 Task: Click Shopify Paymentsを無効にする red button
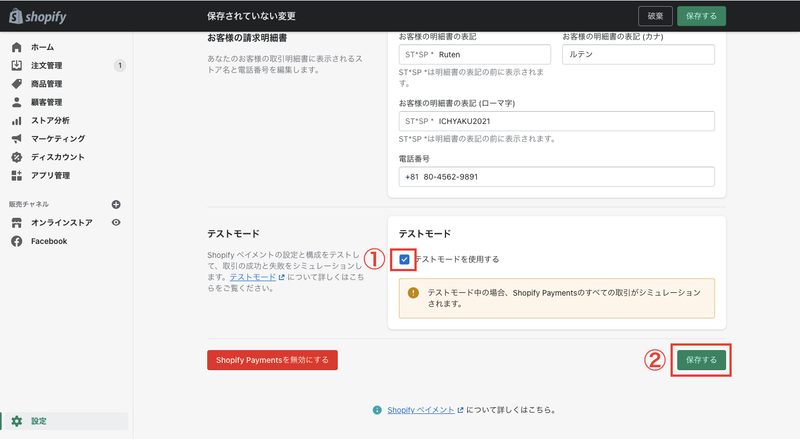point(272,360)
